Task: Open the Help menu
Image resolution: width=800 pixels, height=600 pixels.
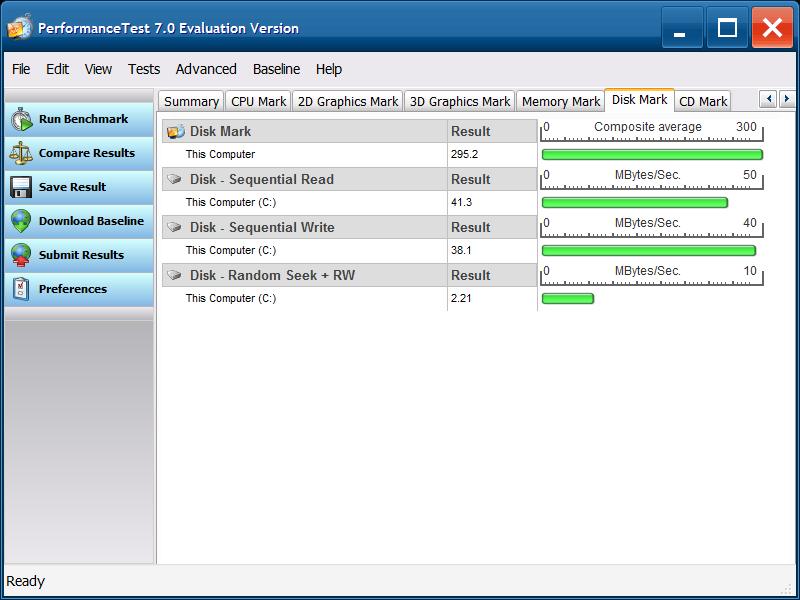Action: [x=329, y=69]
